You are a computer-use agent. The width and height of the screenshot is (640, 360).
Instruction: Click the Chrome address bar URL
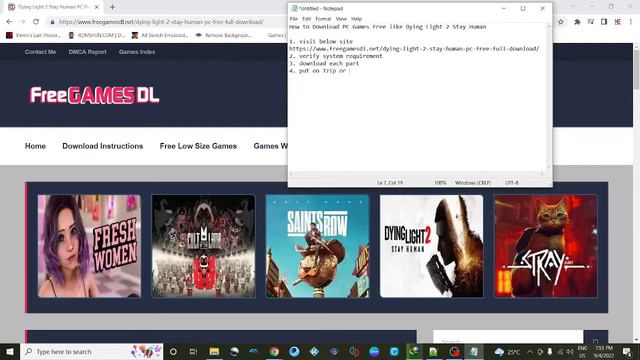(161, 22)
